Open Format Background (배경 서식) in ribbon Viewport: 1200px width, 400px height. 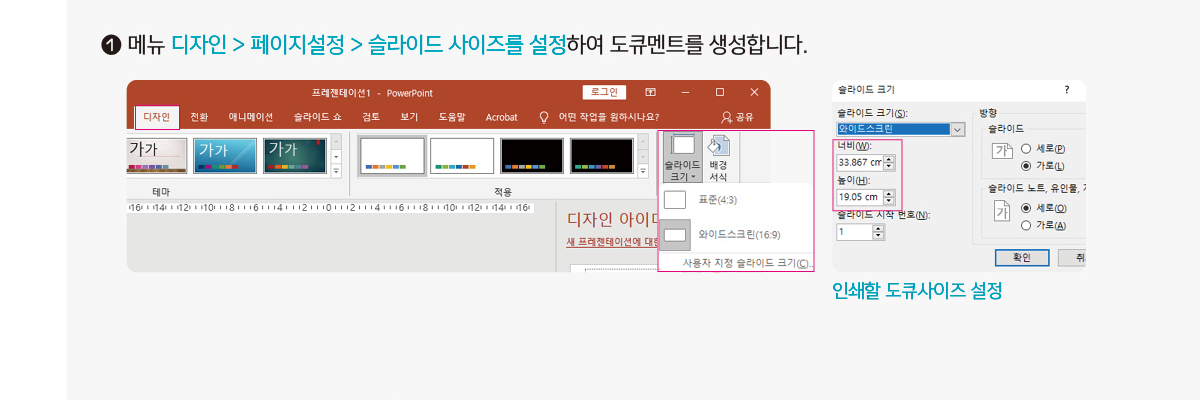coord(718,158)
